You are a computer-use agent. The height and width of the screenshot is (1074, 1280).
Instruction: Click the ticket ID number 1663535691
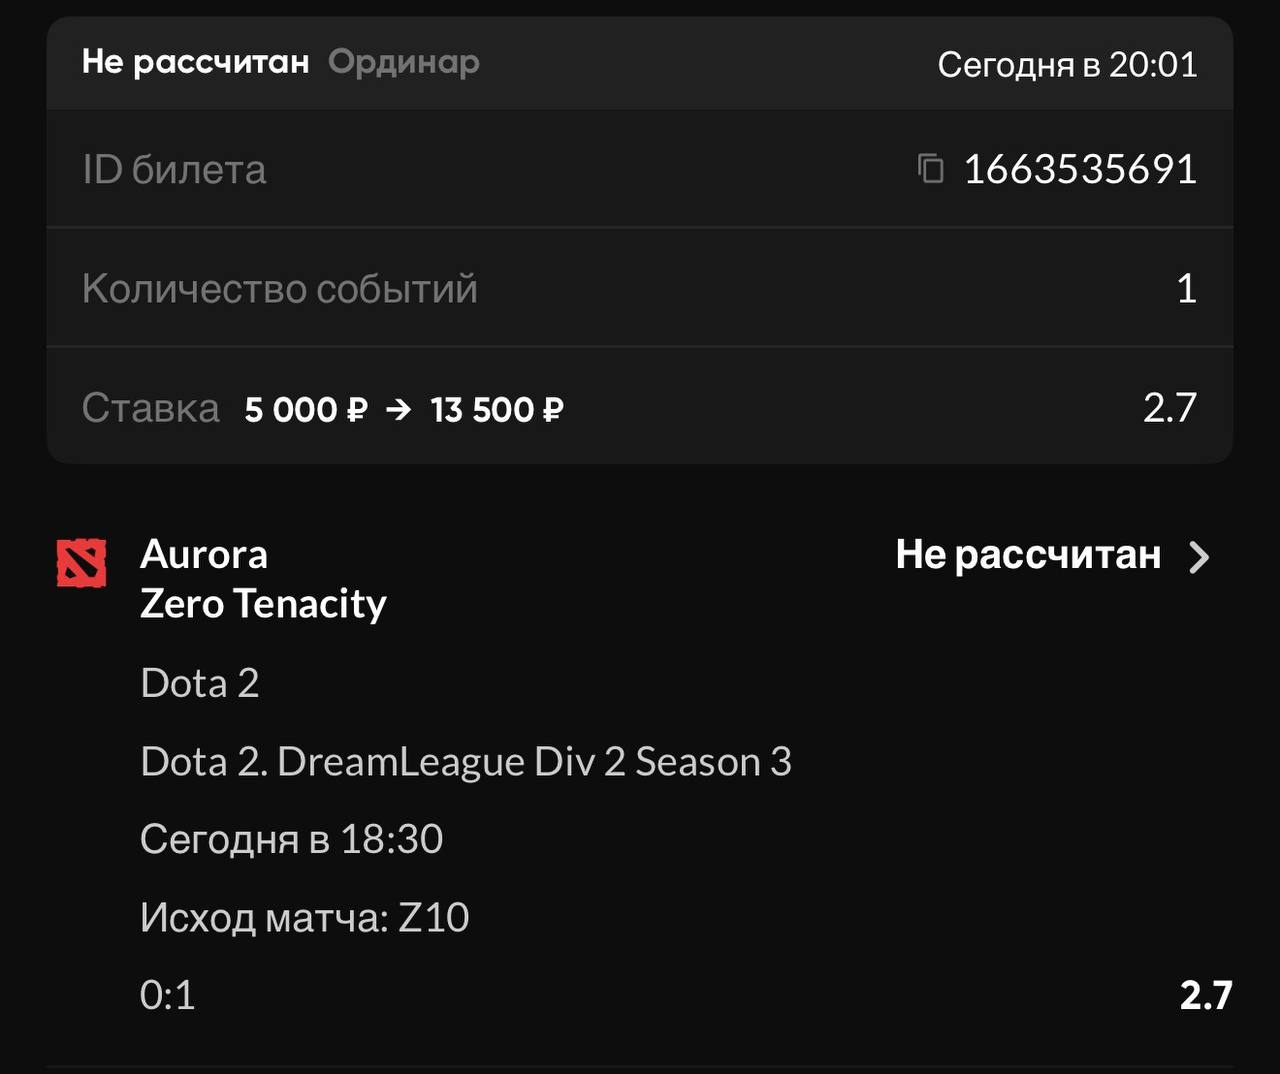tap(1080, 169)
